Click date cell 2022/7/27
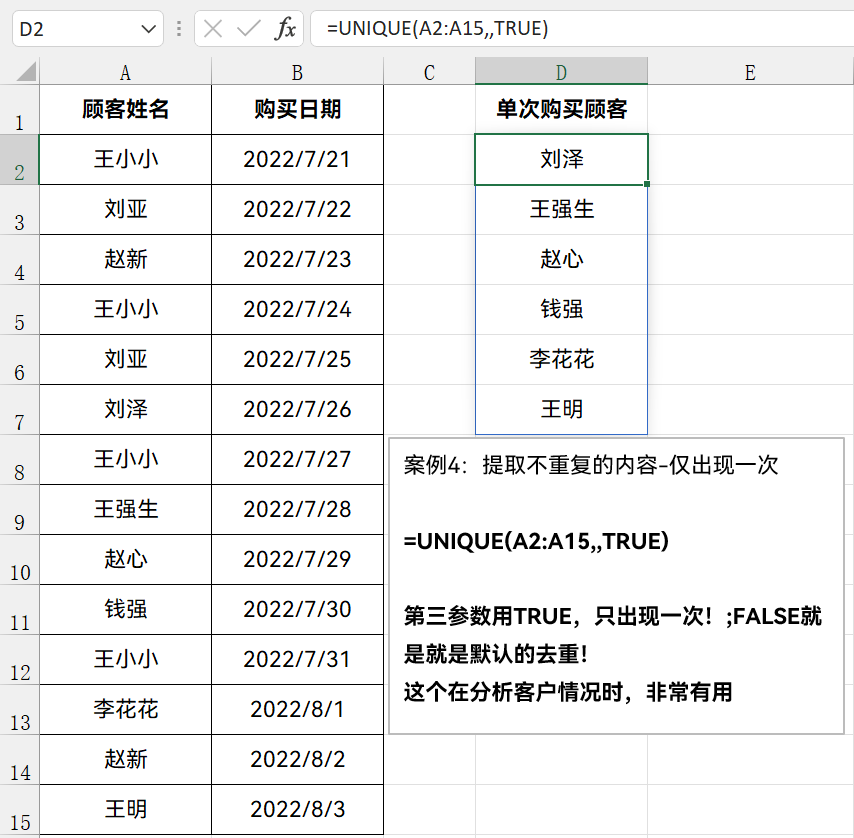 coord(297,460)
